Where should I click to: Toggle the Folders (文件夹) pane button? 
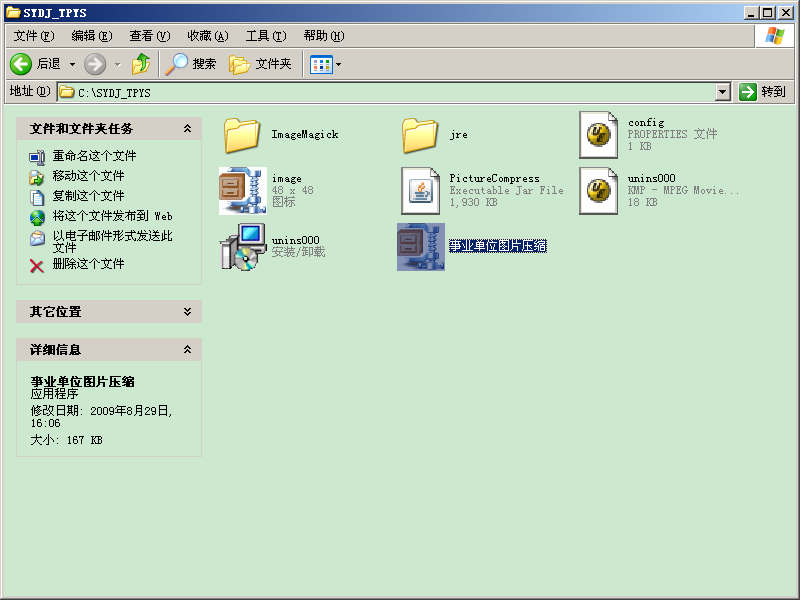[x=260, y=64]
